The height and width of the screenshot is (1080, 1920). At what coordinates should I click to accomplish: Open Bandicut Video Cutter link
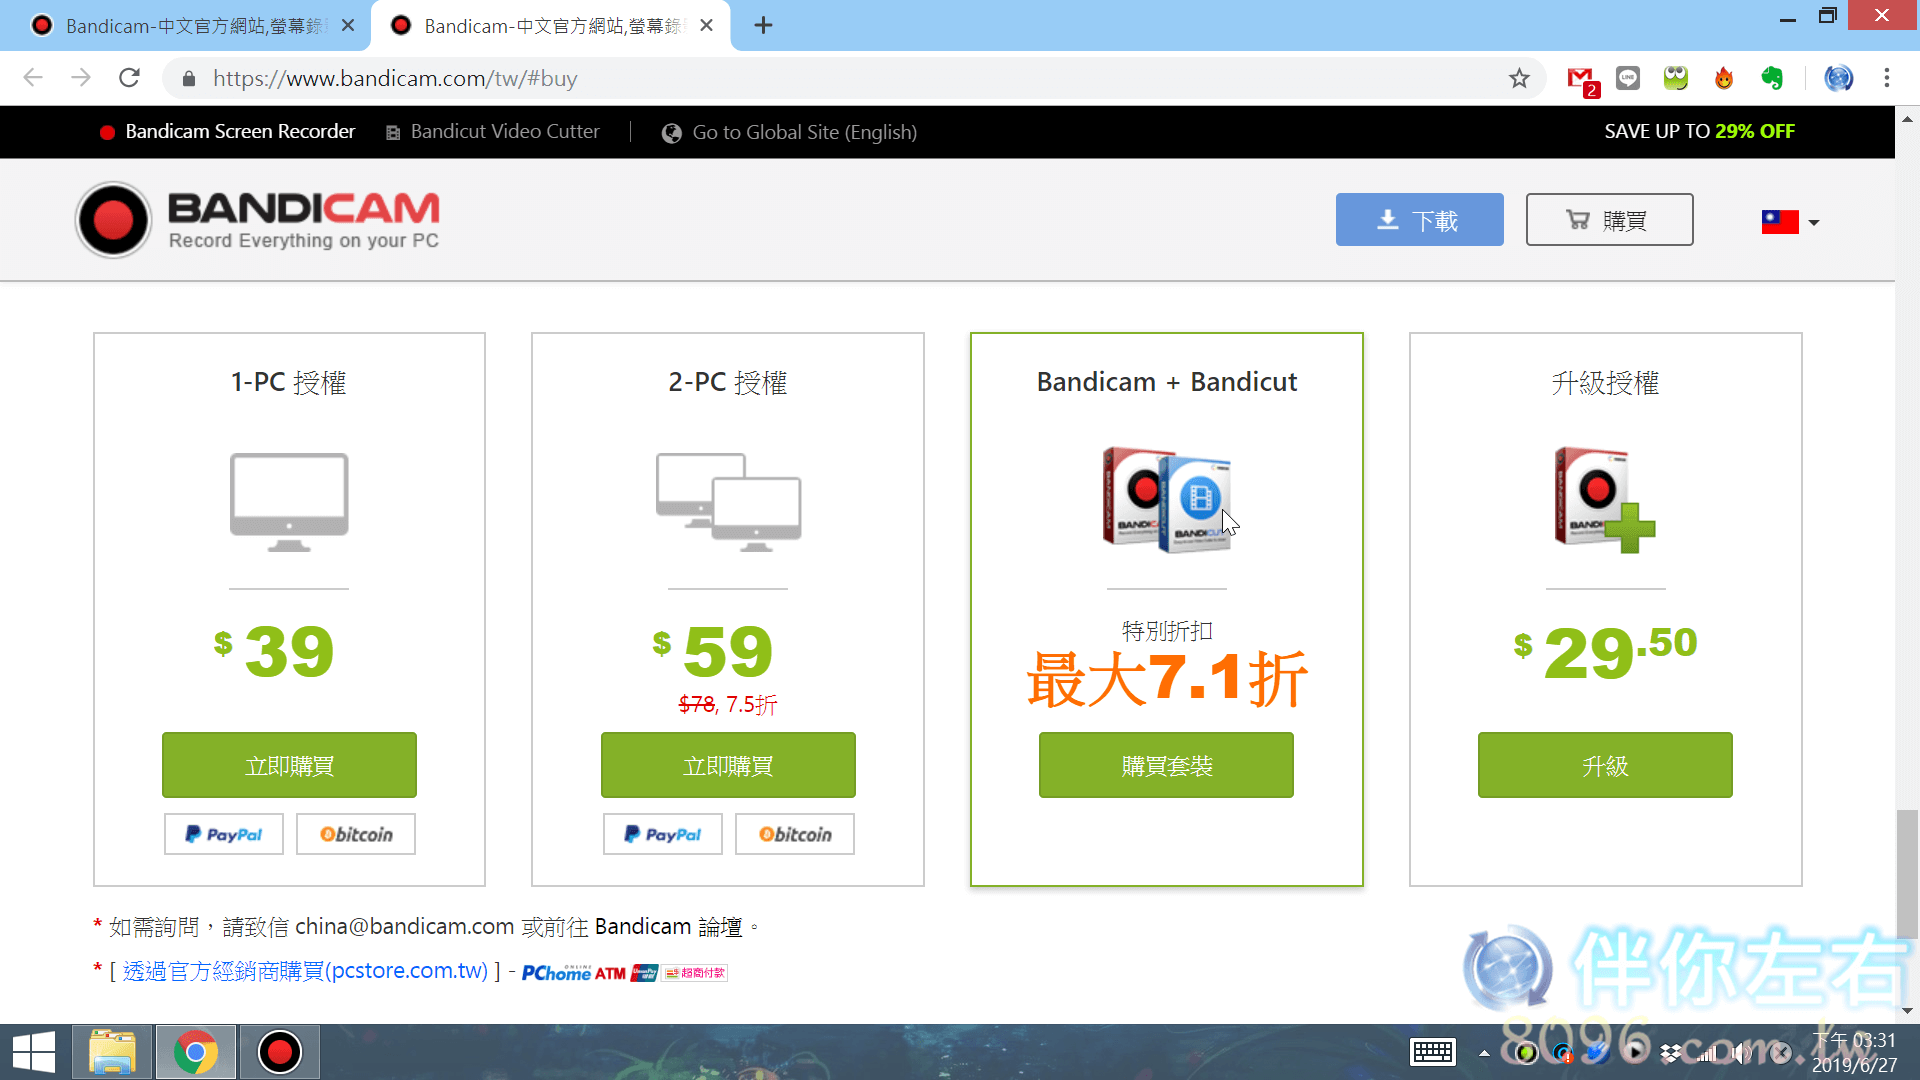pos(493,132)
